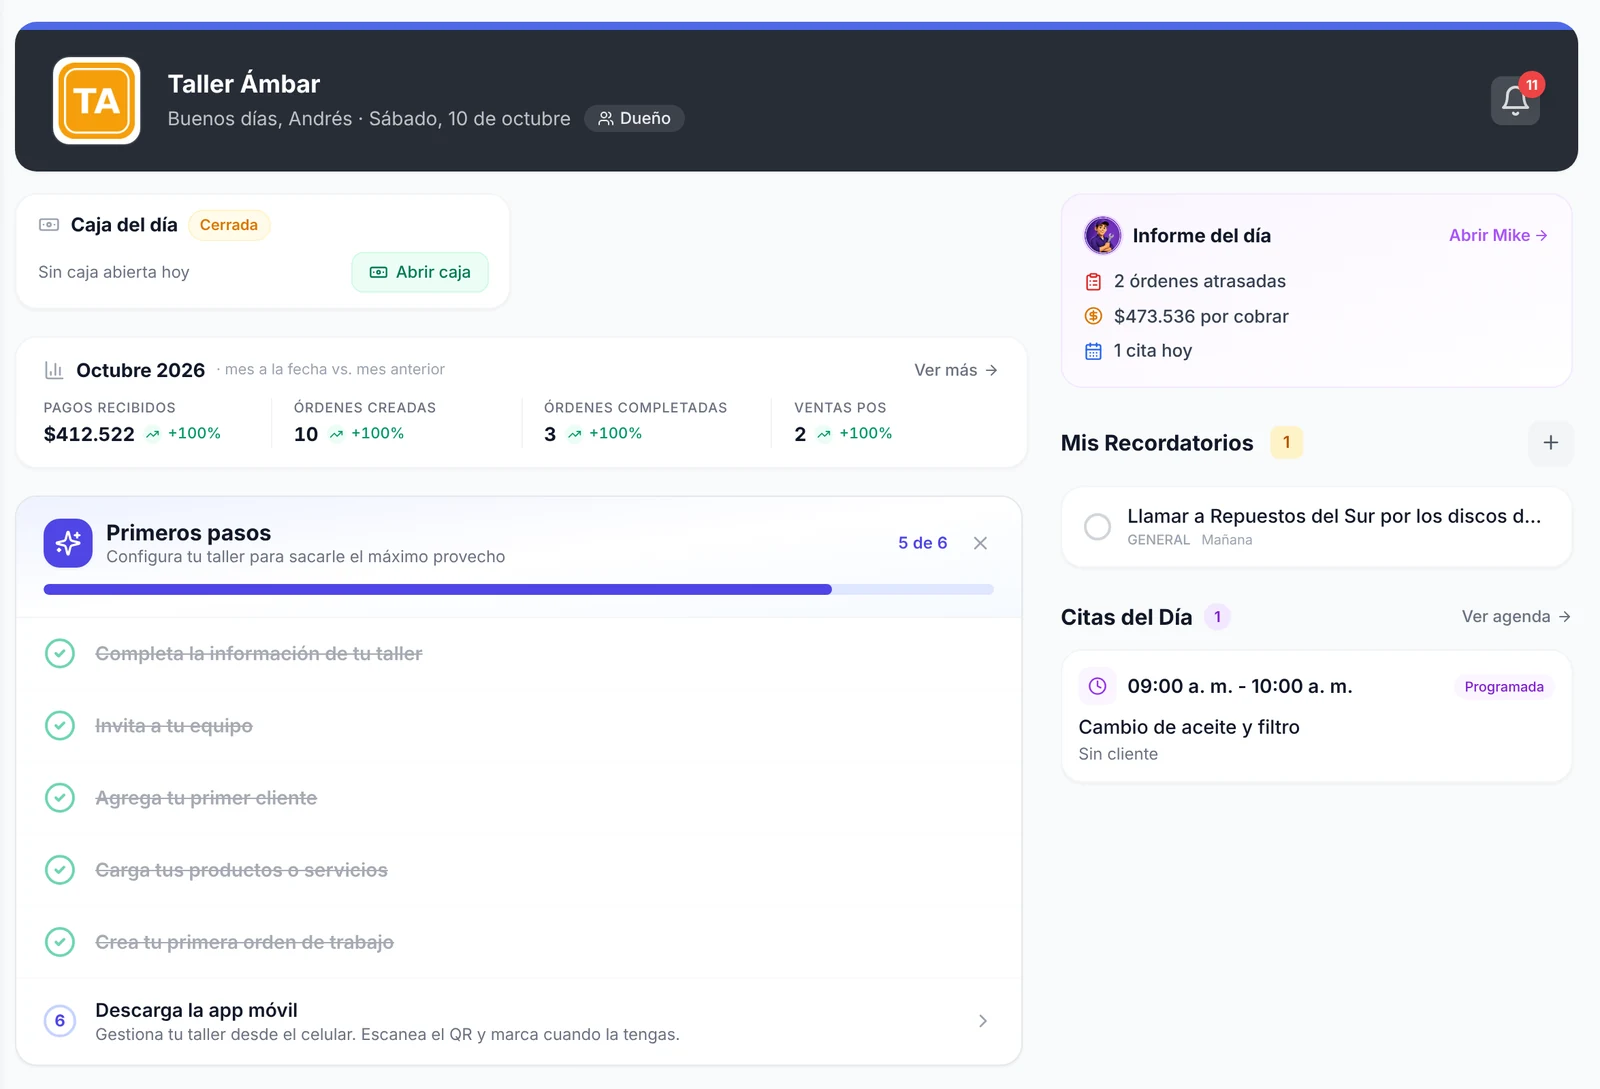The height and width of the screenshot is (1089, 1600).
Task: Click the clock icon on the appointment card
Action: [x=1097, y=686]
